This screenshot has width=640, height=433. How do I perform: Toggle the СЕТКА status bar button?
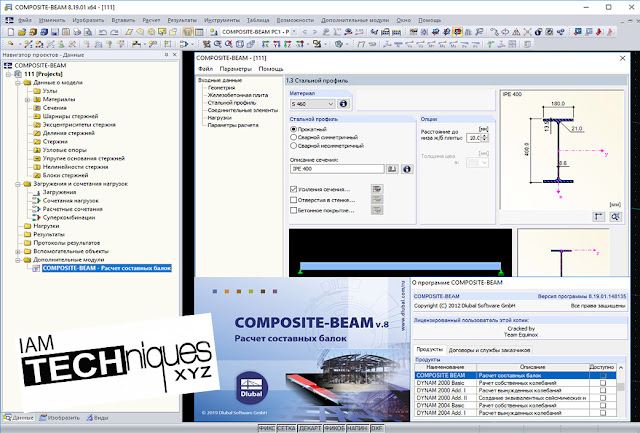pyautogui.click(x=286, y=429)
